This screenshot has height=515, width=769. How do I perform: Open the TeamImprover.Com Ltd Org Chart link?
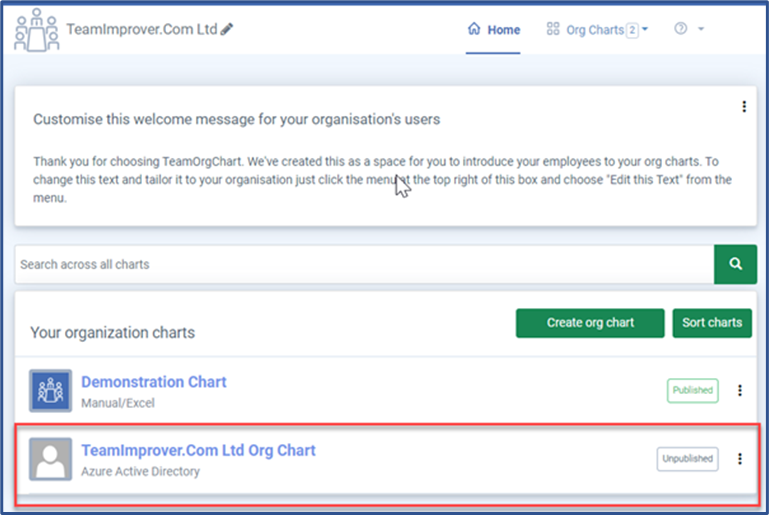click(198, 451)
